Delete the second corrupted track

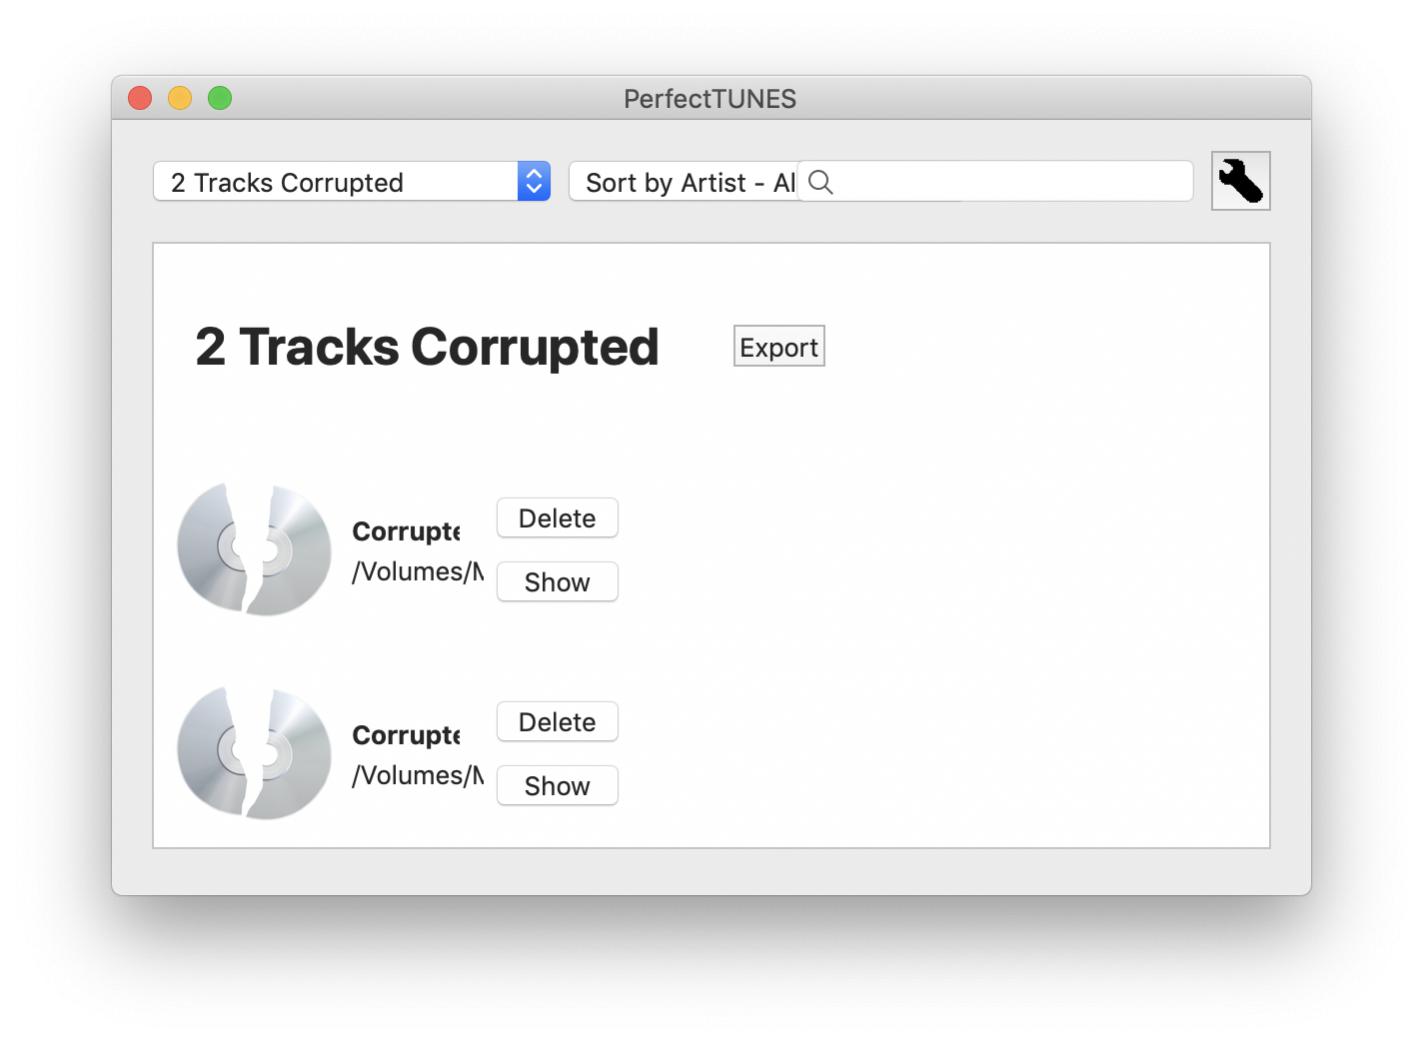click(557, 722)
